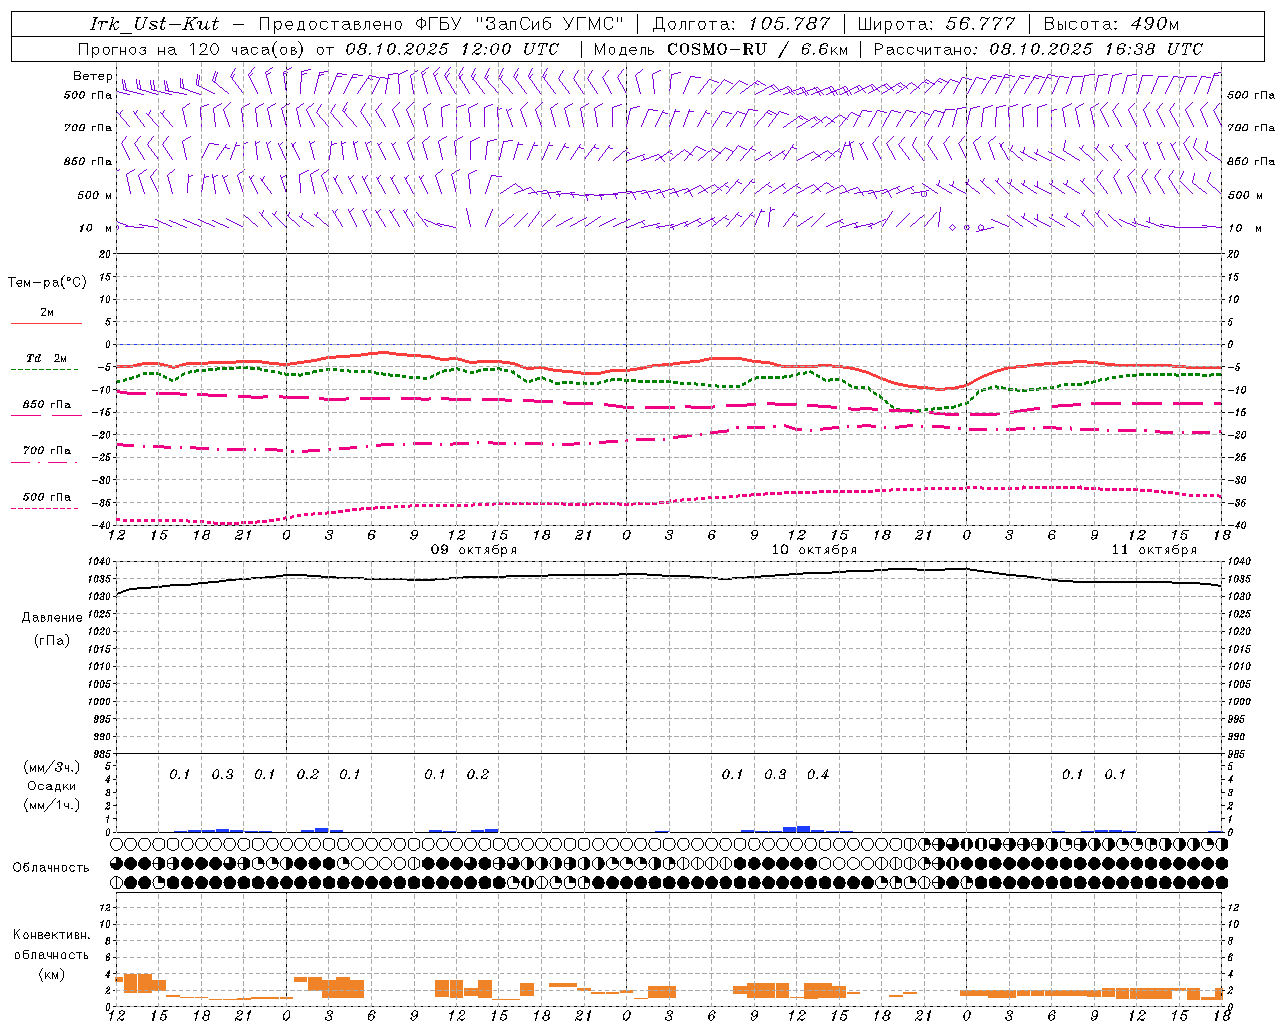The height and width of the screenshot is (1024, 1280).
Task: Click the (км) unit label of convective cloudiness
Action: click(x=52, y=974)
